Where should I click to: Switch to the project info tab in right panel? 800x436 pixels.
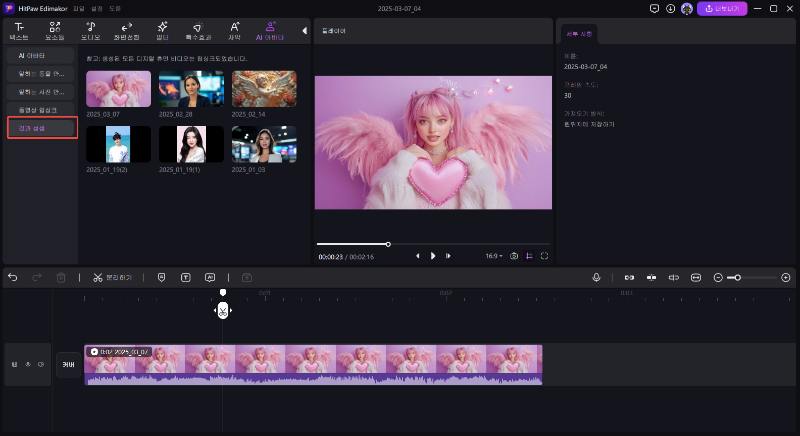pyautogui.click(x=579, y=34)
